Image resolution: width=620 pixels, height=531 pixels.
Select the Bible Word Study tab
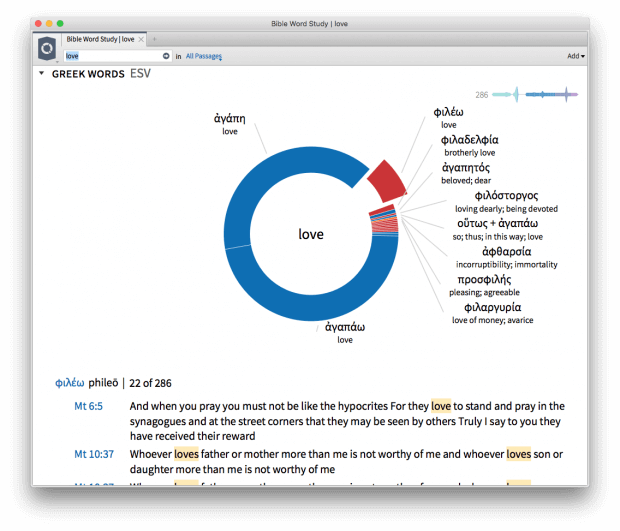tap(100, 39)
